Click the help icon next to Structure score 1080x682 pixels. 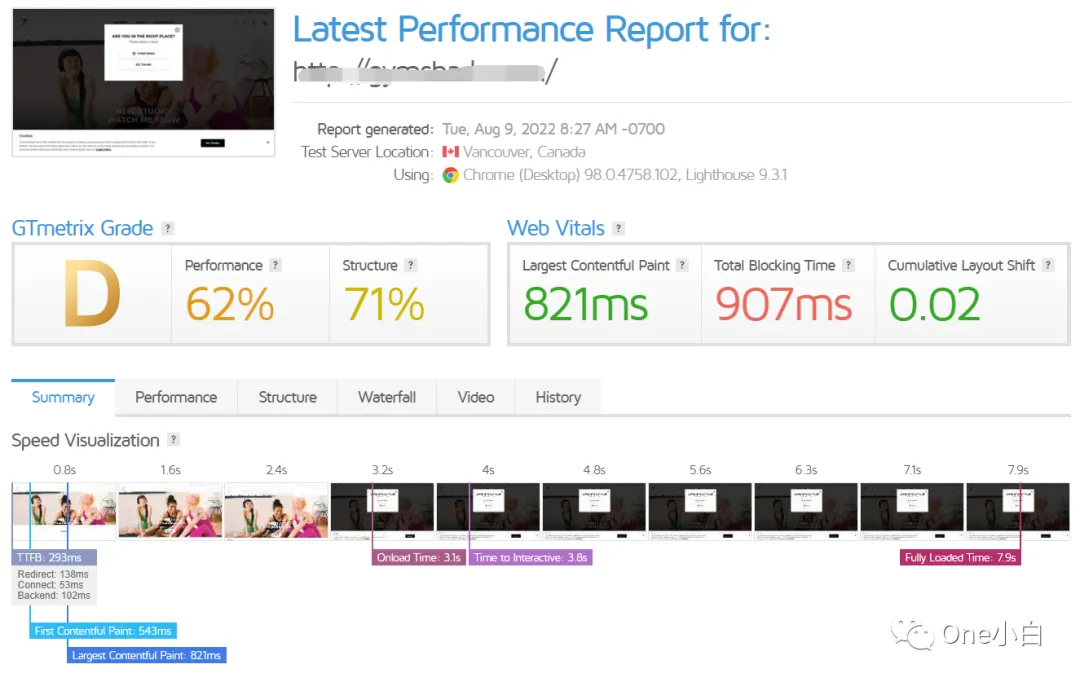click(411, 265)
